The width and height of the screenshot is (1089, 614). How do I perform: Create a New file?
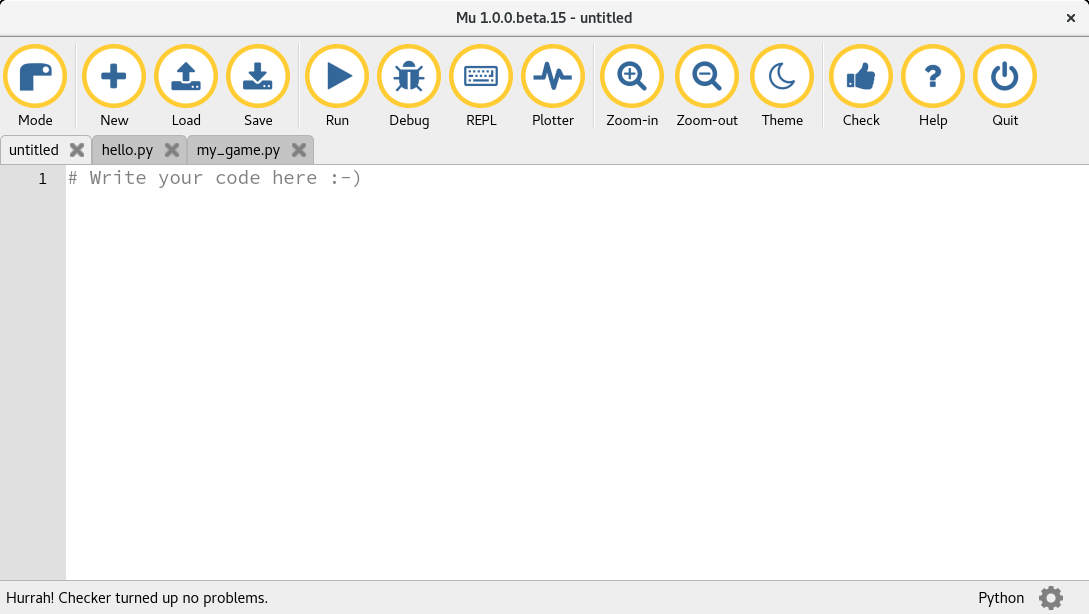click(114, 77)
